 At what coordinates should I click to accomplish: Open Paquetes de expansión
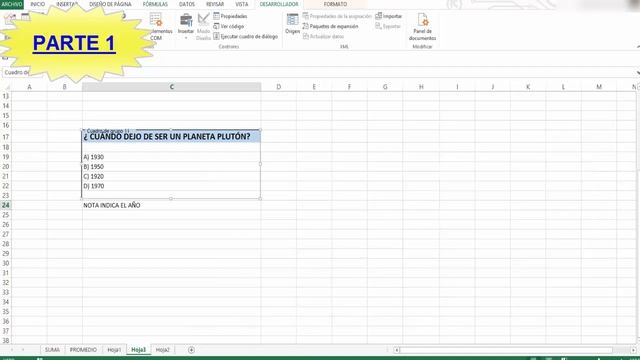(x=330, y=26)
